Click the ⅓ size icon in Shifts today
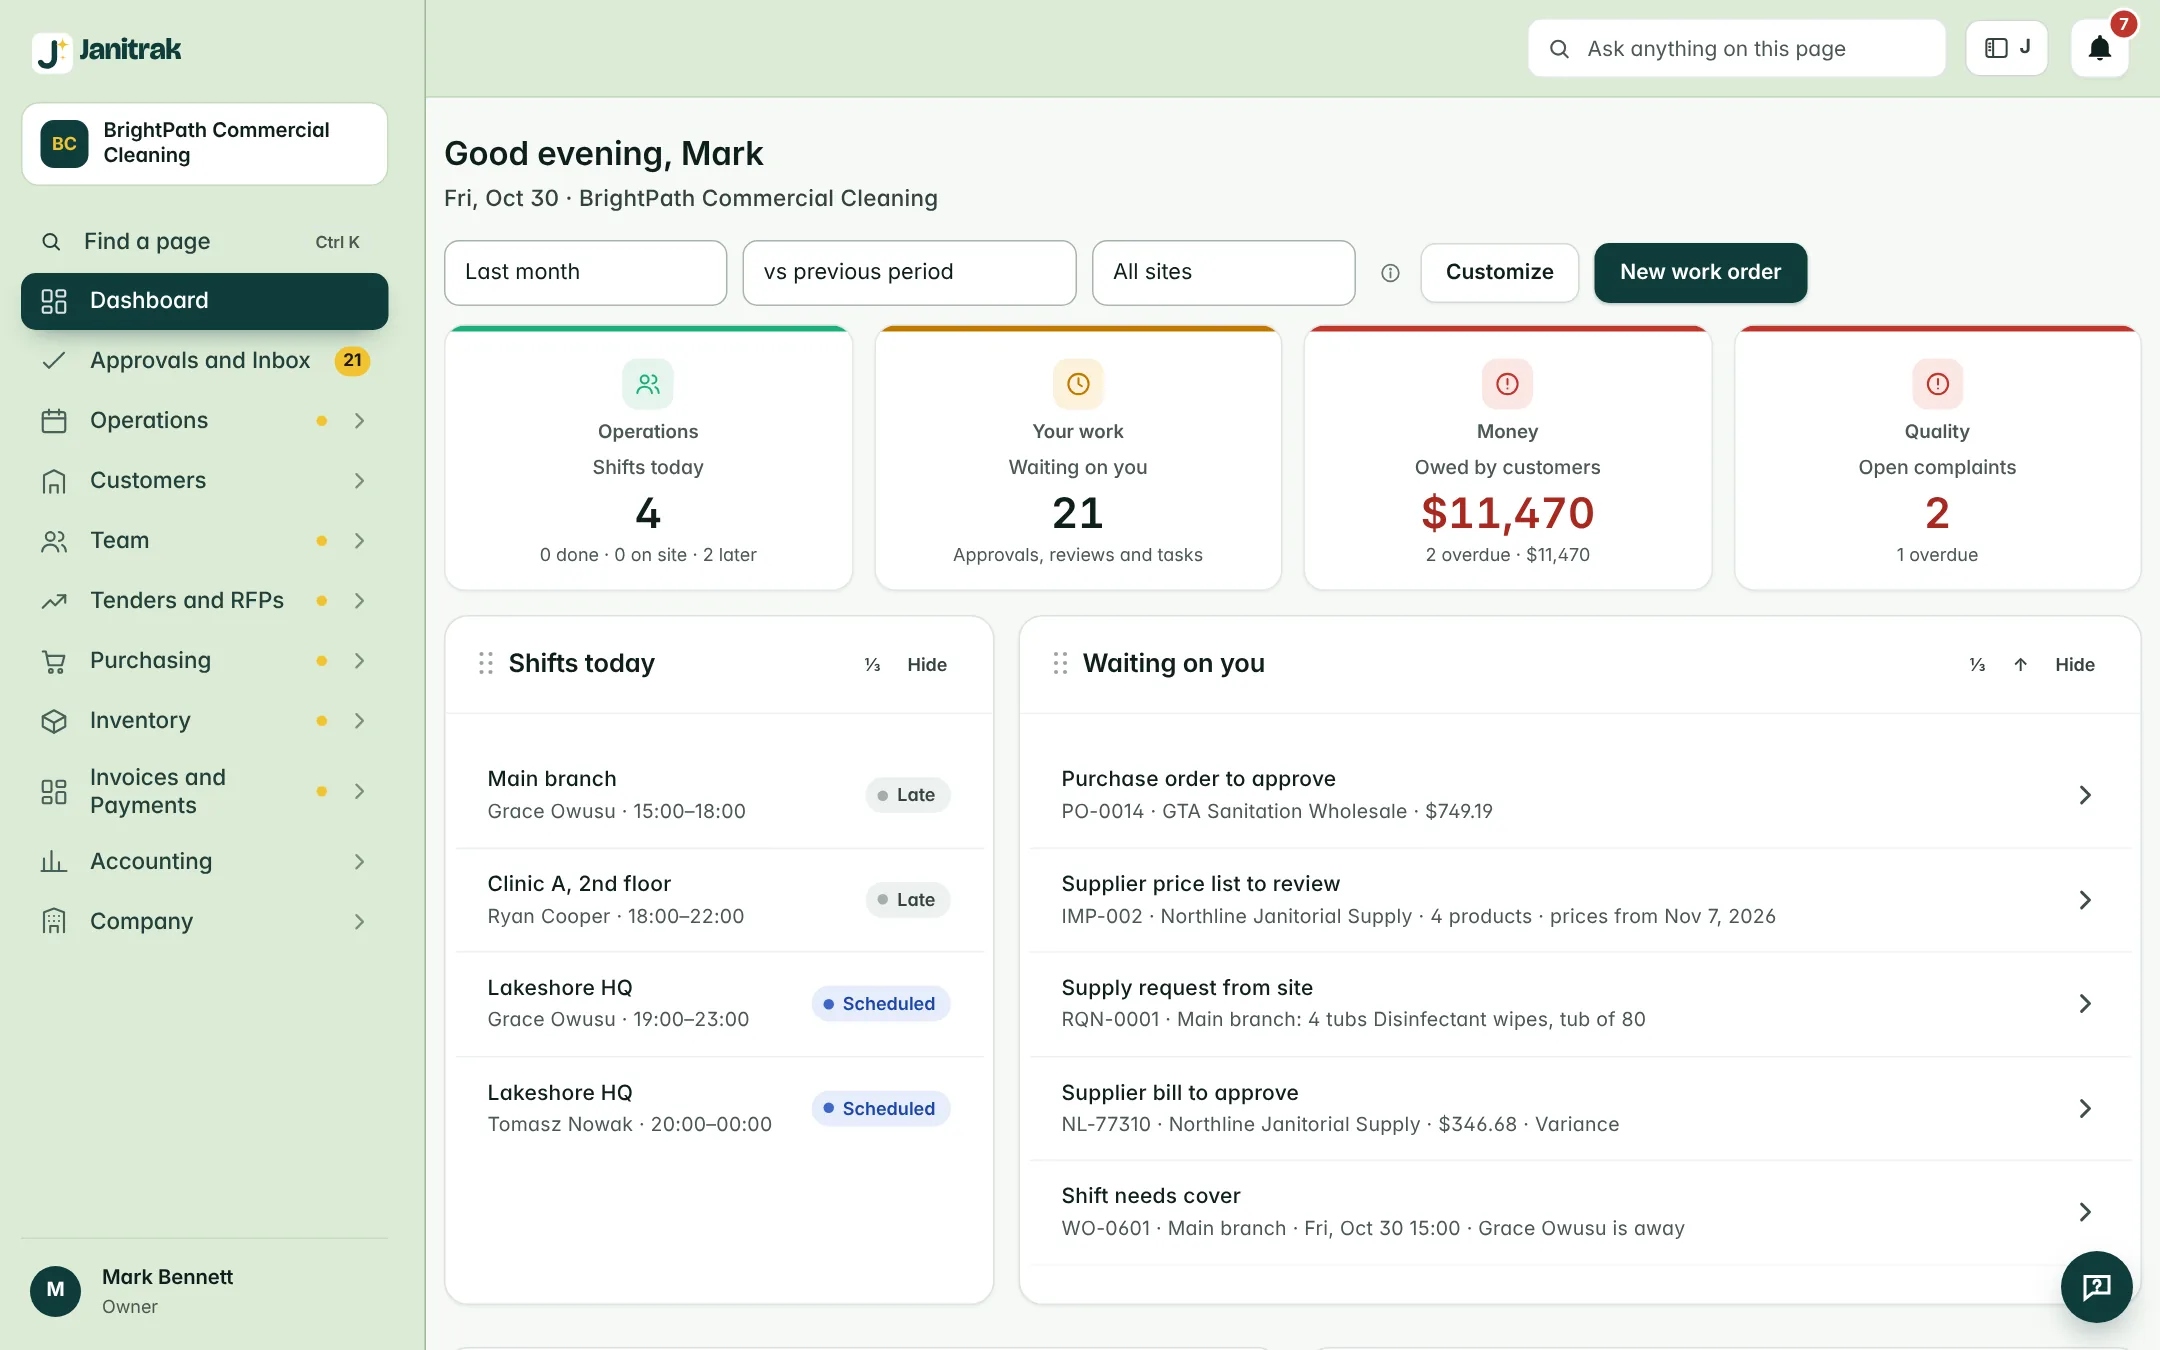 click(x=872, y=664)
